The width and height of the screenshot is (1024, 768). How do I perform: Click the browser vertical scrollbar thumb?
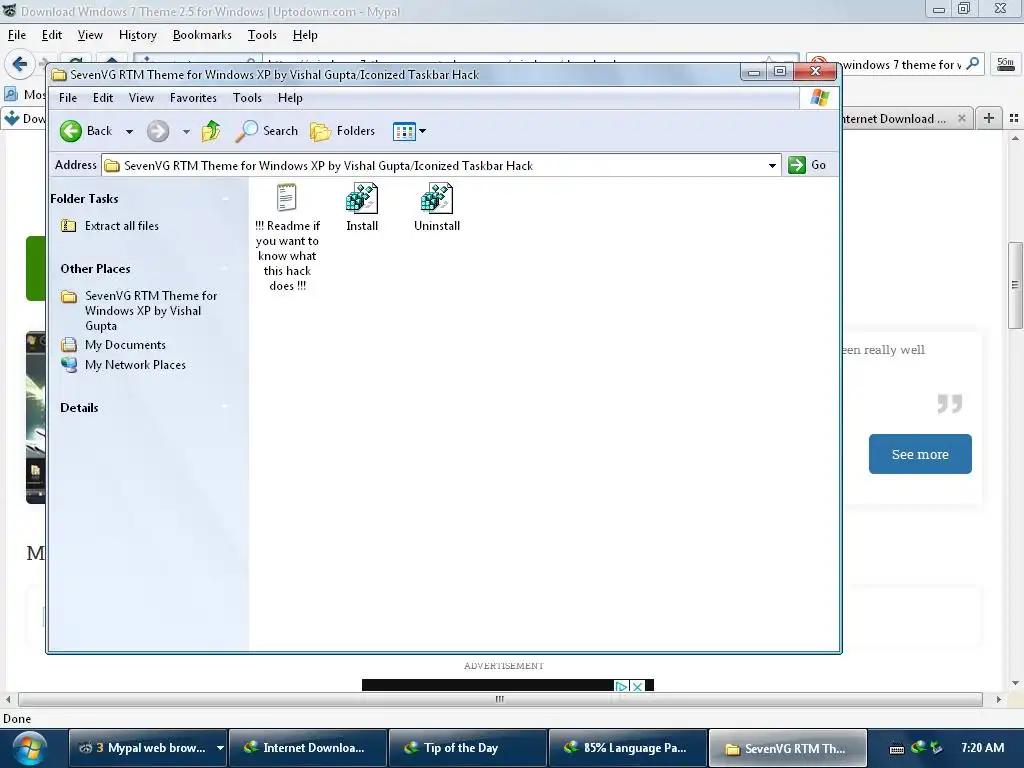[1015, 285]
